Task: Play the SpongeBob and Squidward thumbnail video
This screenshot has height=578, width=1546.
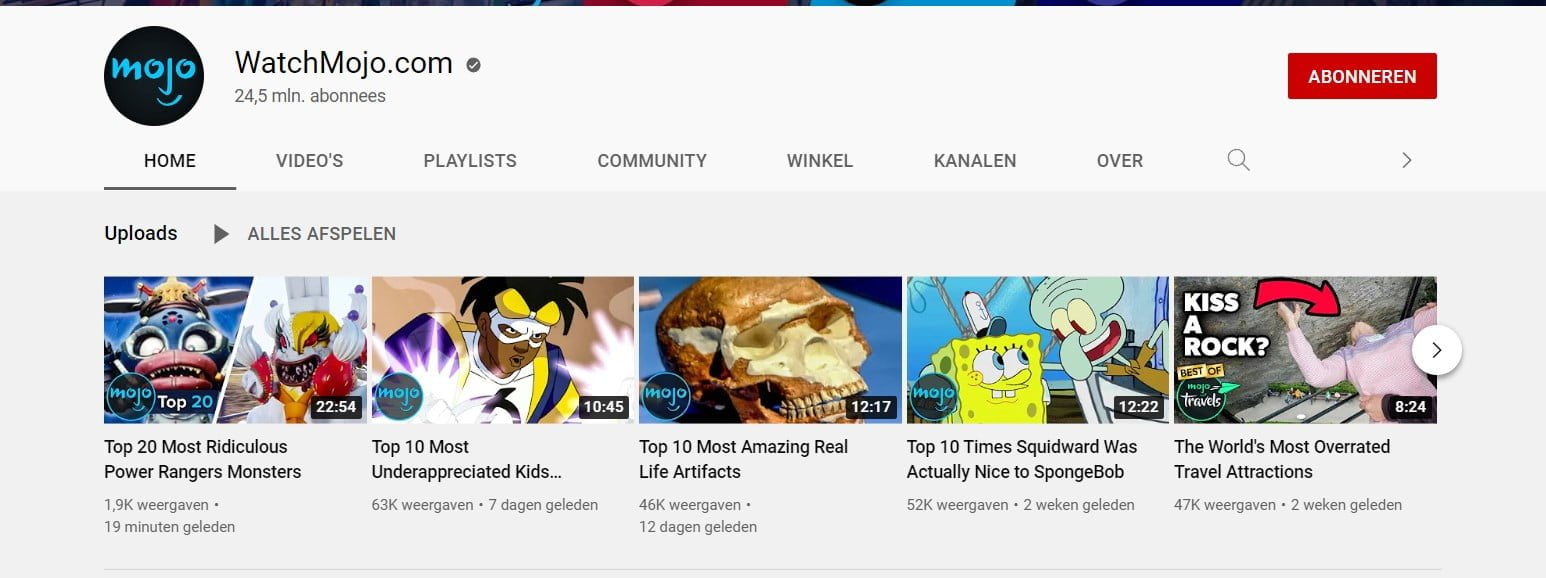Action: (x=1037, y=350)
